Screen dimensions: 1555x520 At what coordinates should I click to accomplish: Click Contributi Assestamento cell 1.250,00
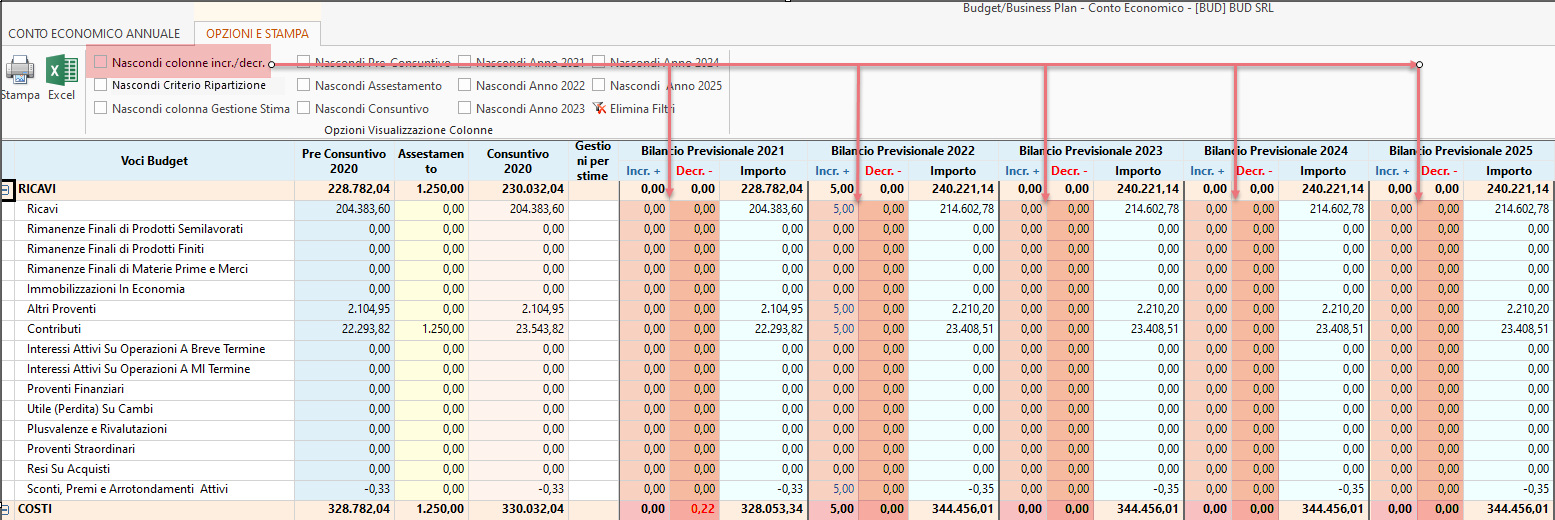click(431, 329)
